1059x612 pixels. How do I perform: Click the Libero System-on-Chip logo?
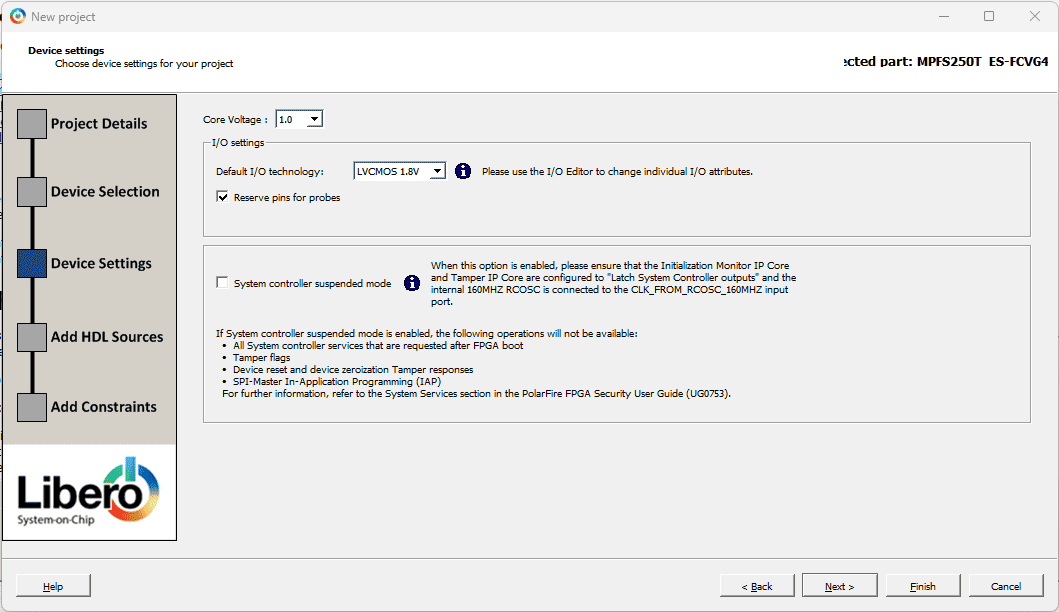click(x=89, y=492)
